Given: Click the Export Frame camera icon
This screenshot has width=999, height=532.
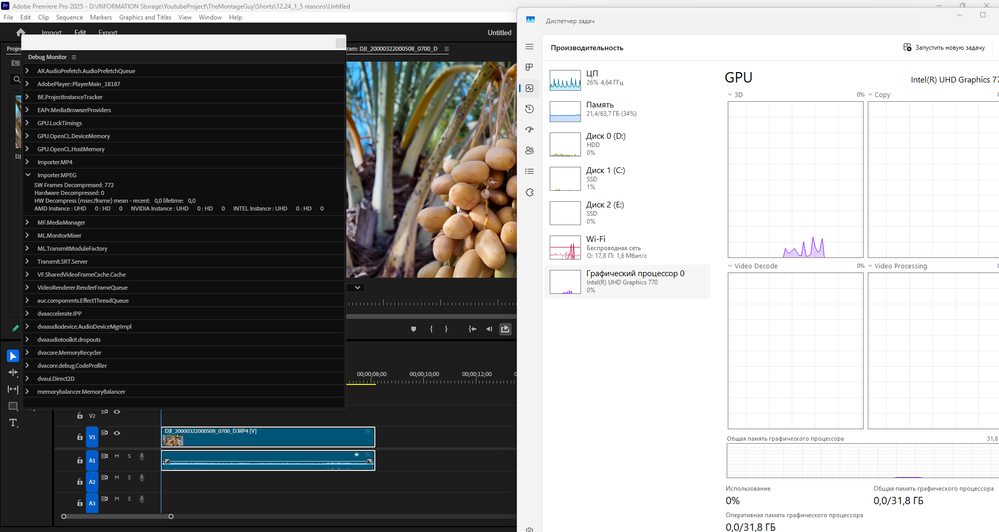Looking at the screenshot, I should (x=505, y=329).
